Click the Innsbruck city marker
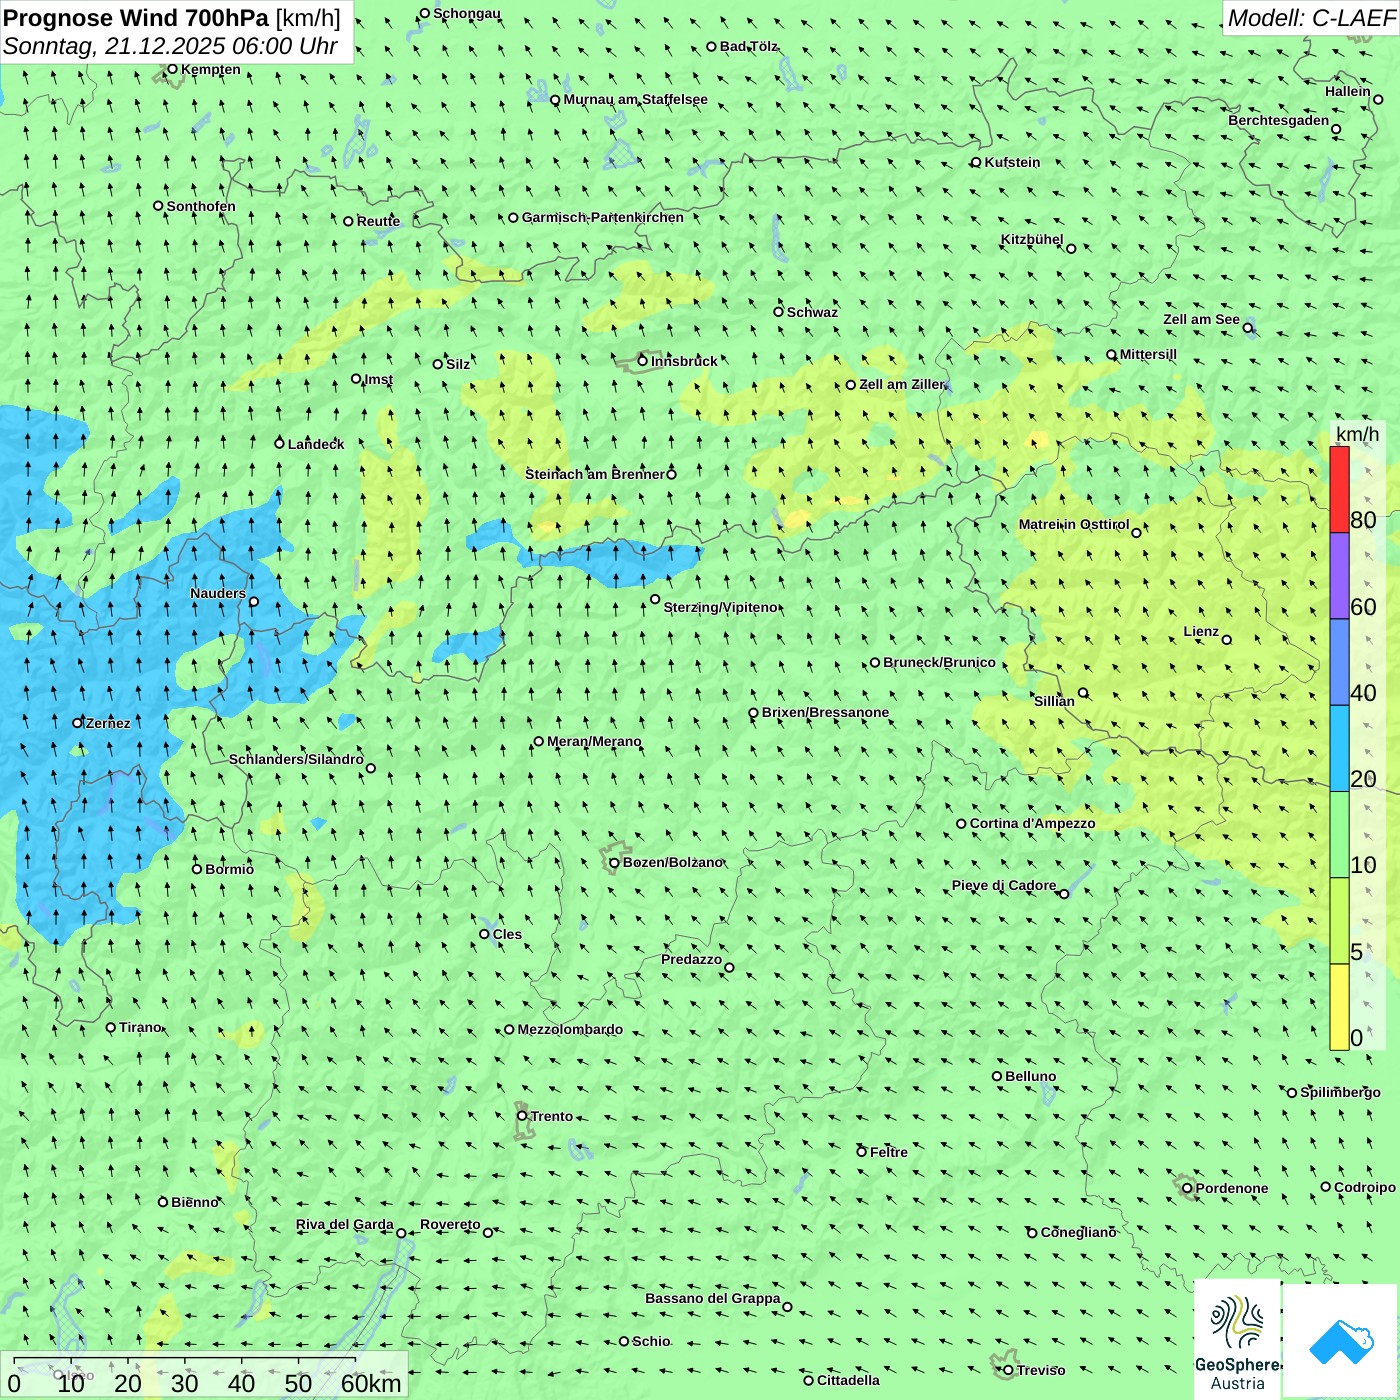 [643, 361]
